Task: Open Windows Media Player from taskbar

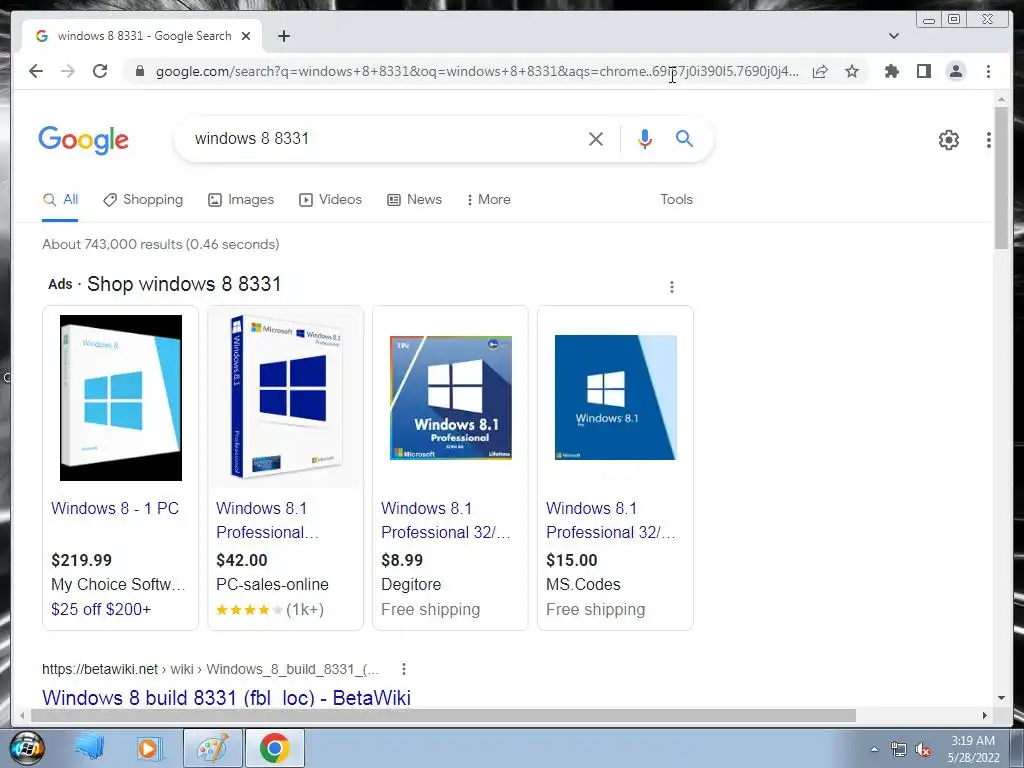Action: [150, 748]
